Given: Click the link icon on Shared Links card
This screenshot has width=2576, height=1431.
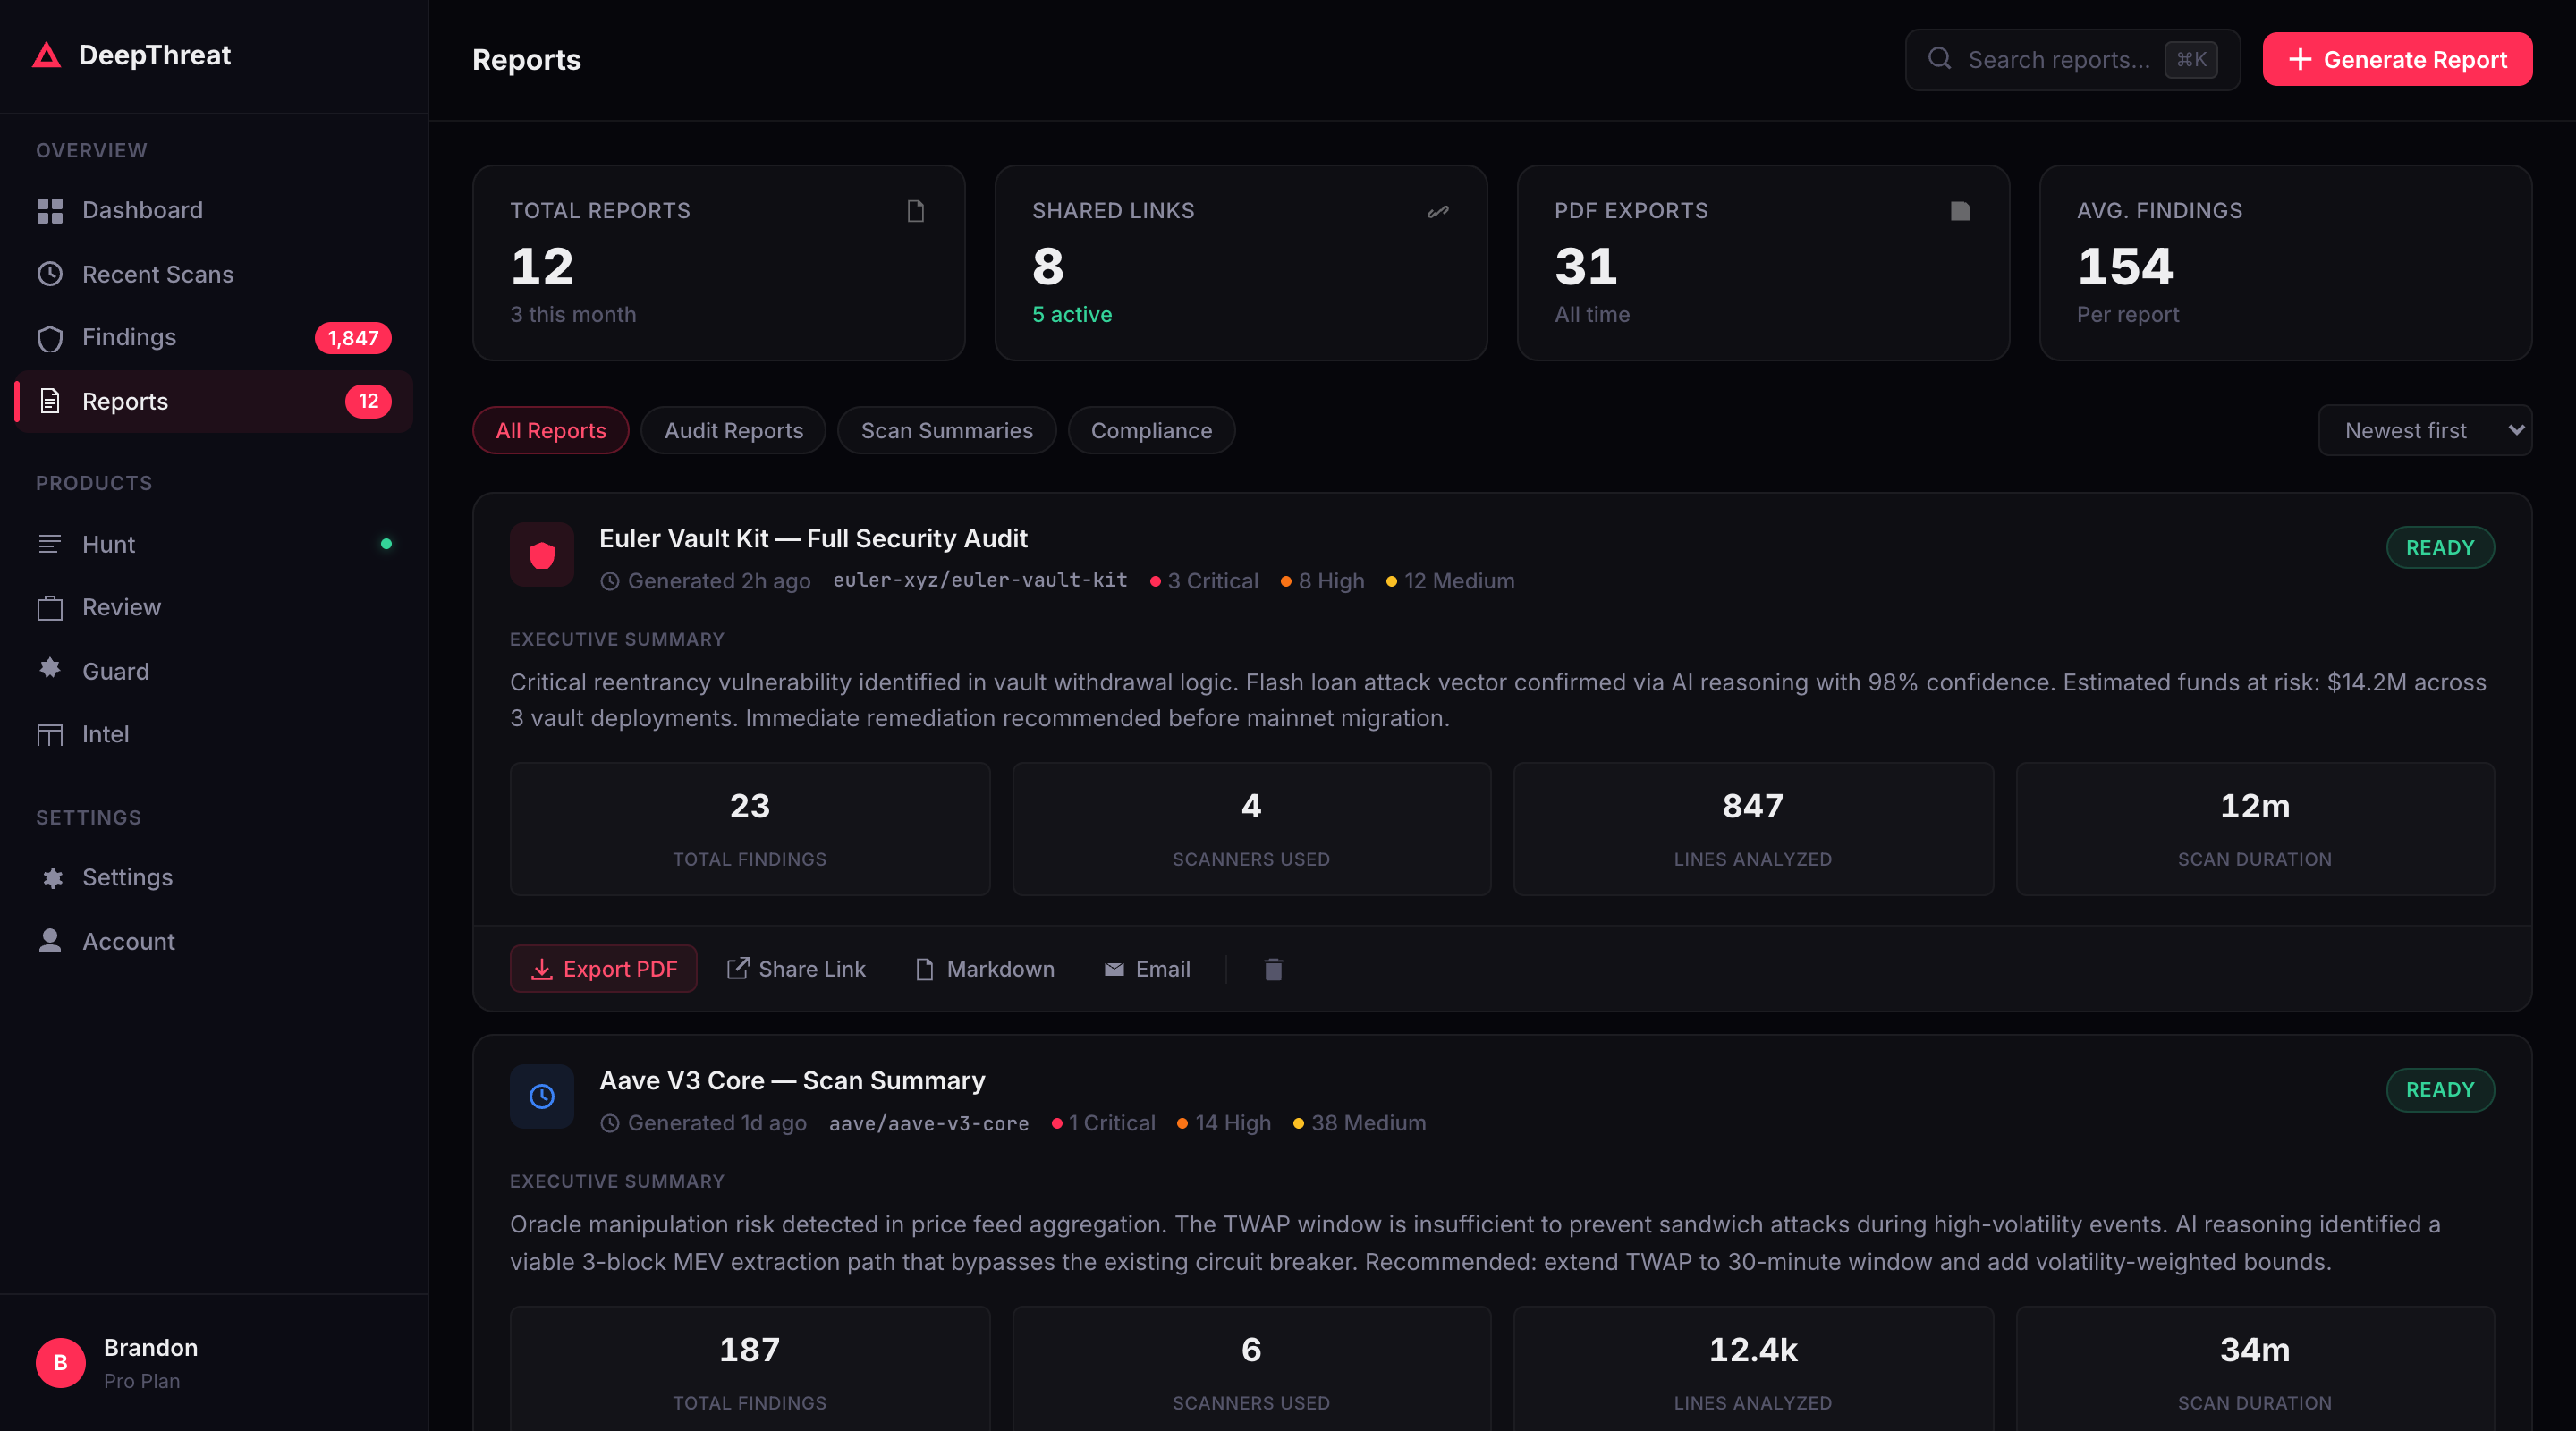Looking at the screenshot, I should pyautogui.click(x=1437, y=211).
